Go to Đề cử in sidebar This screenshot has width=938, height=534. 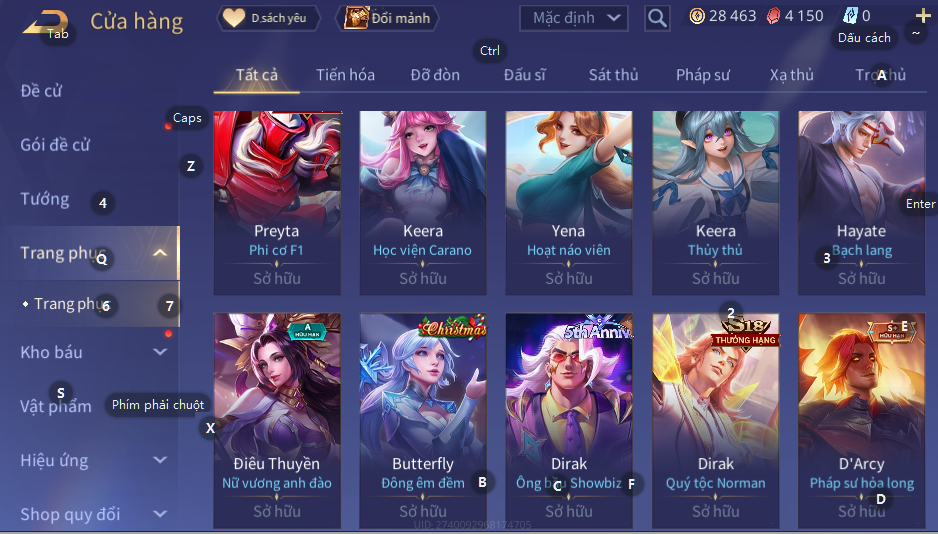tap(41, 91)
